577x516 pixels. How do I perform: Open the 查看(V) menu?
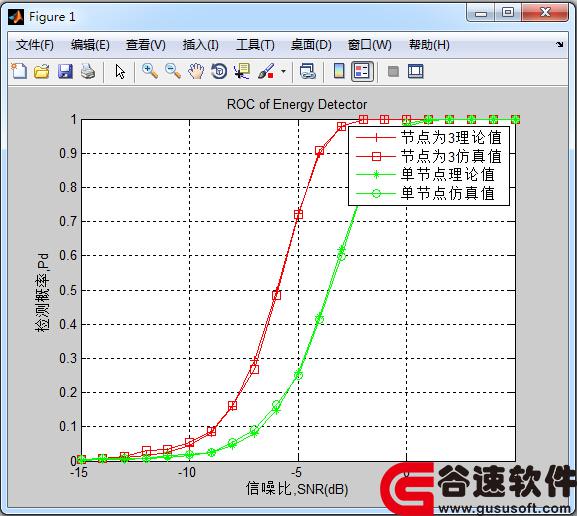point(146,45)
